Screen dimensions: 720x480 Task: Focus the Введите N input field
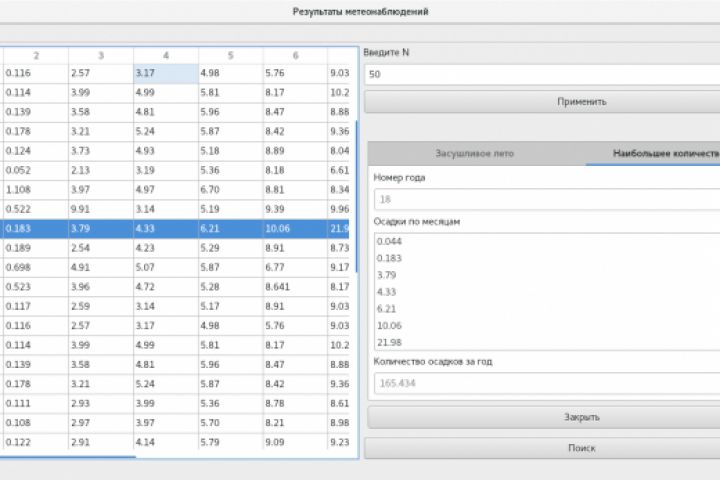(542, 74)
